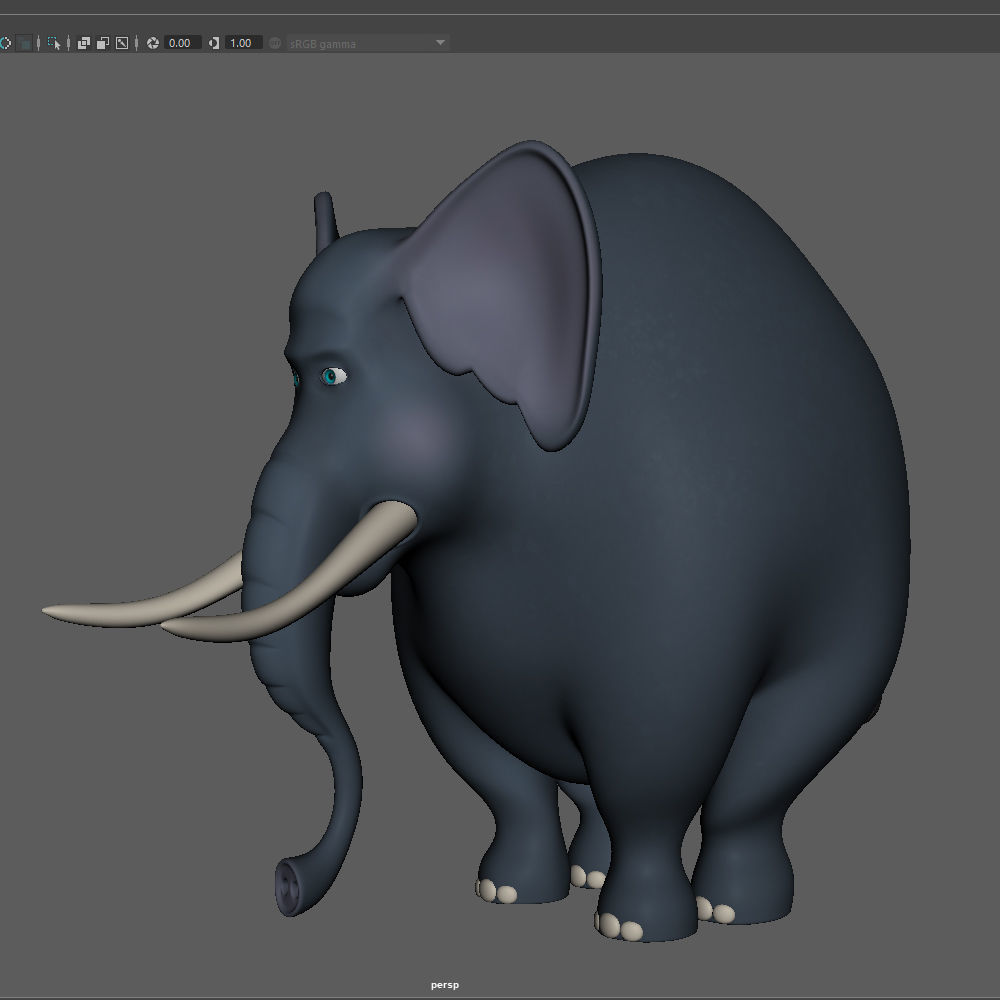
Task: Click the gamma contrast icon
Action: [214, 43]
